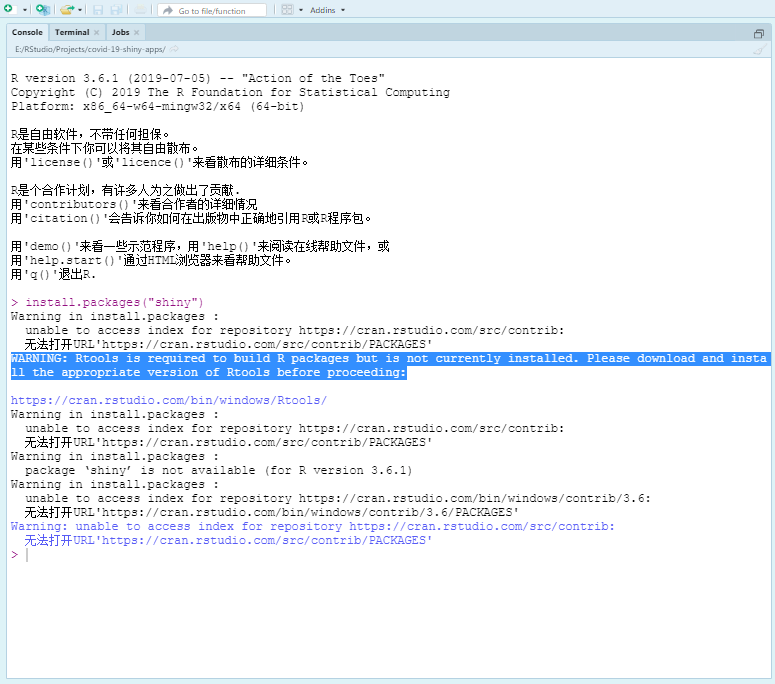Click the Create a Project icon
775x684 pixels.
(x=43, y=9)
